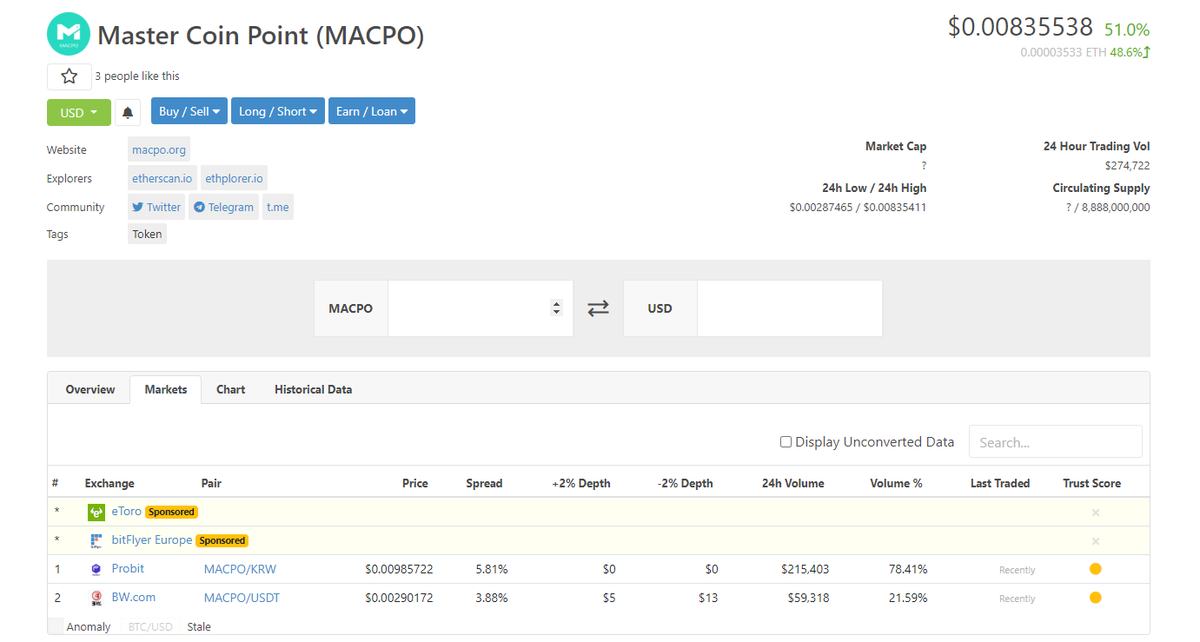Click the eToro exchange link
The width and height of the screenshot is (1200, 642).
125,511
